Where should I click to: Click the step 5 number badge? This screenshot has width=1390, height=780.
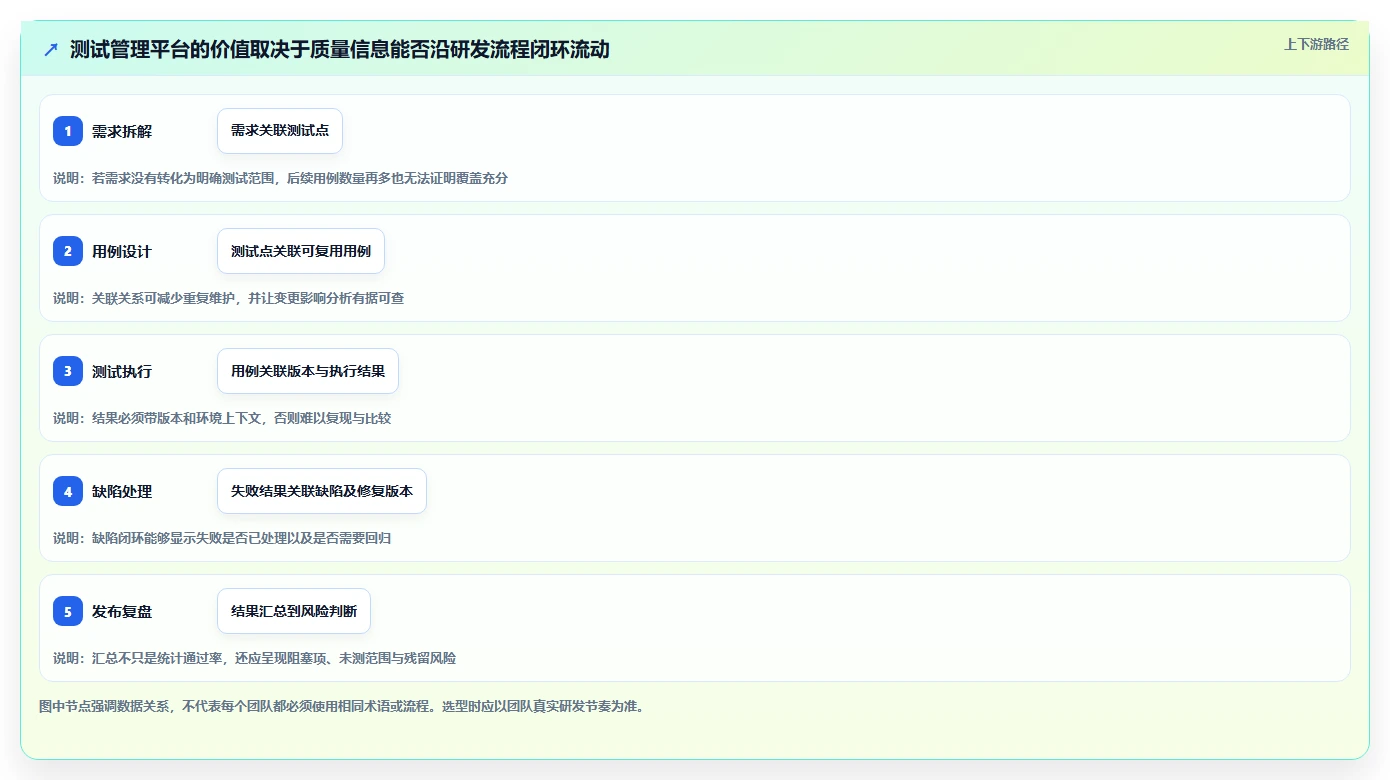click(68, 611)
